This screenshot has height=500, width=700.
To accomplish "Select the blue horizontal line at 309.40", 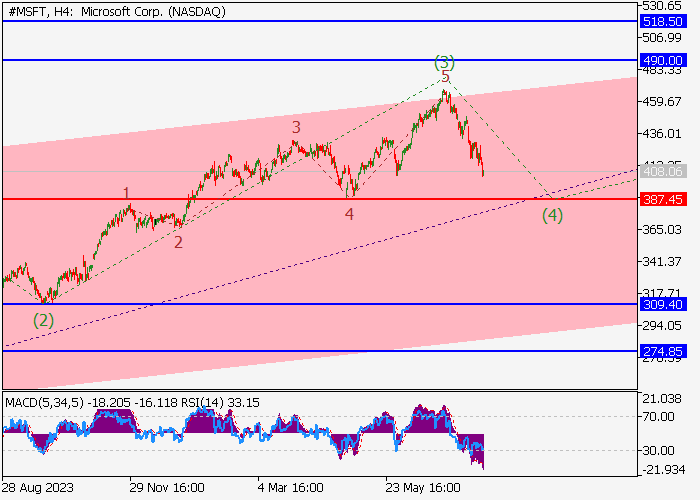I will 320,304.
